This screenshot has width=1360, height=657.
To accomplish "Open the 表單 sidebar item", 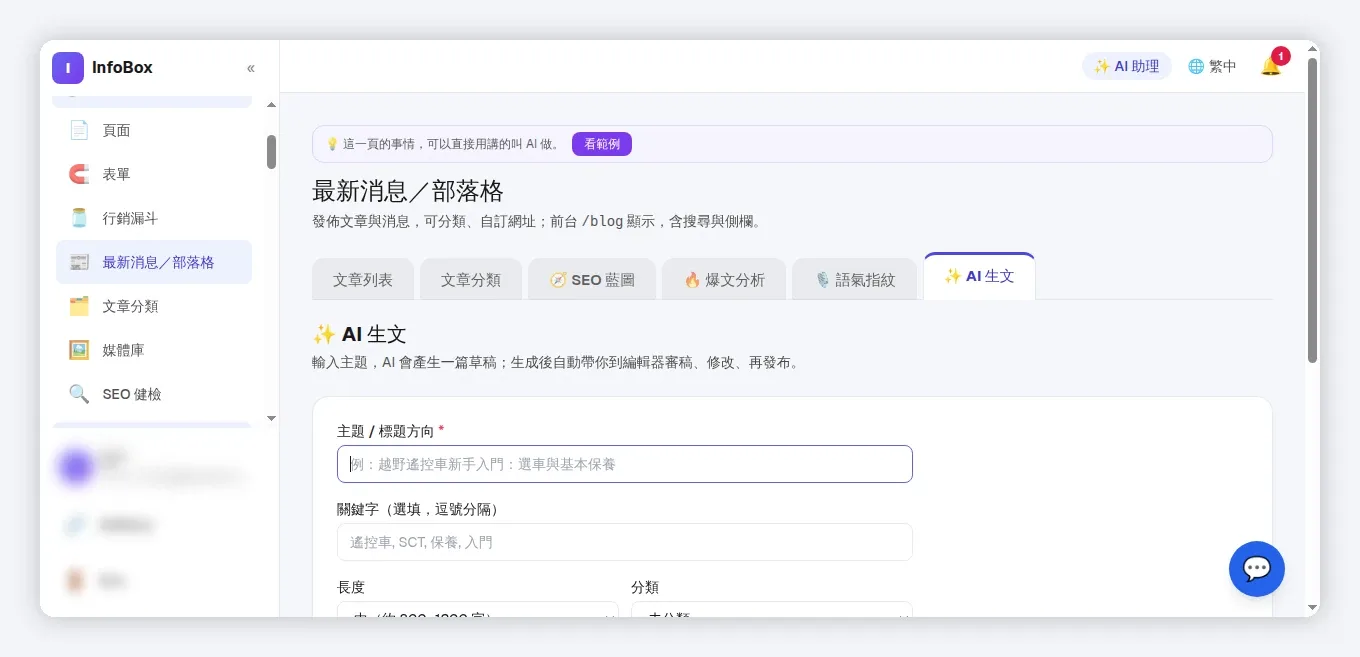I will 154,174.
